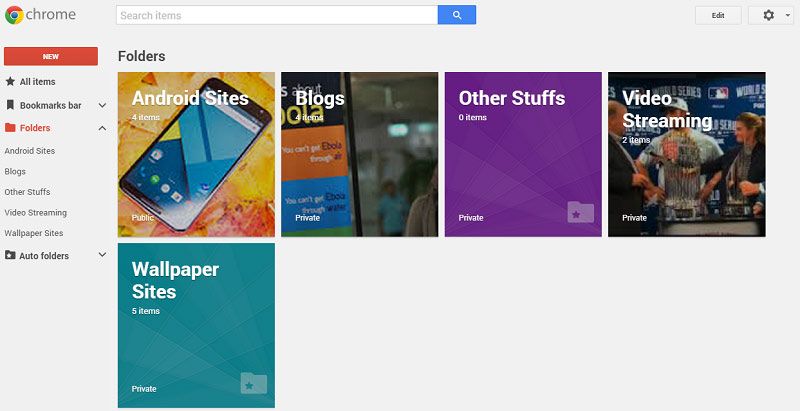Select Video Streaming in sidebar
This screenshot has height=411, width=800.
coord(36,213)
